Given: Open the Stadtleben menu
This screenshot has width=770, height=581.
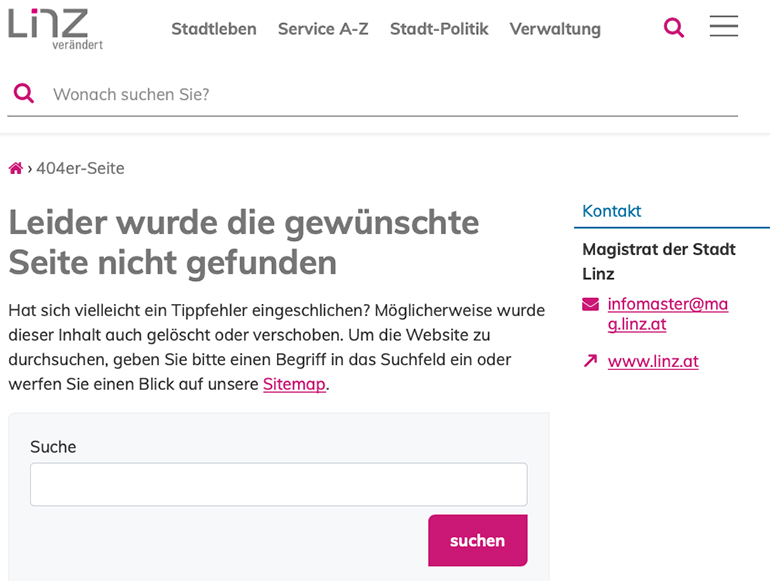Looking at the screenshot, I should coord(213,29).
